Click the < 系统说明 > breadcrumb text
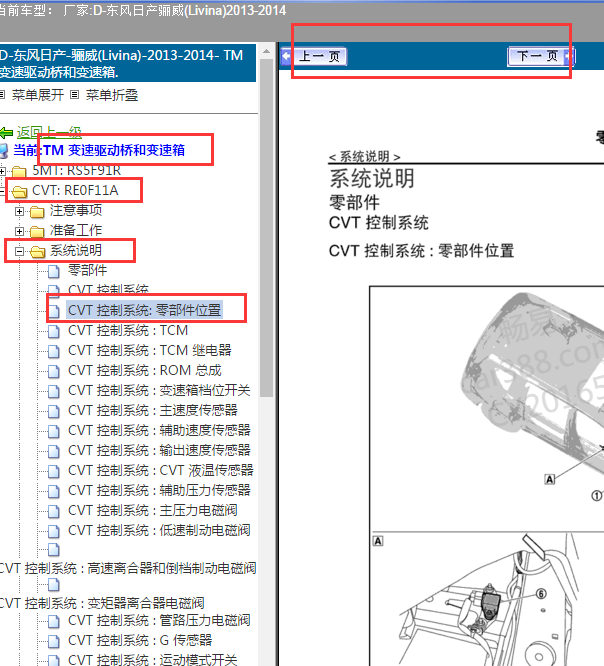 click(364, 157)
